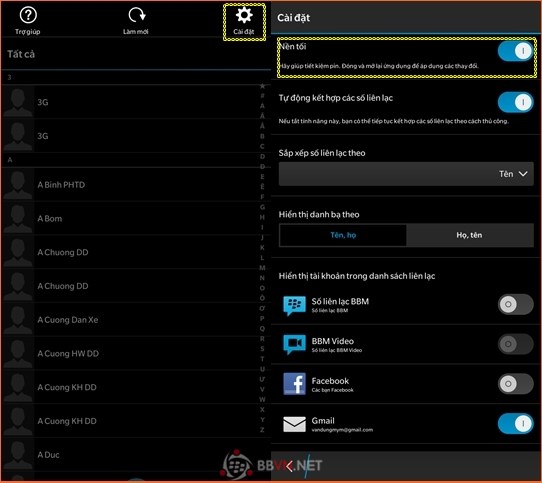Image resolution: width=542 pixels, height=483 pixels.
Task: Click the BBM Video camera icon
Action: tap(294, 345)
